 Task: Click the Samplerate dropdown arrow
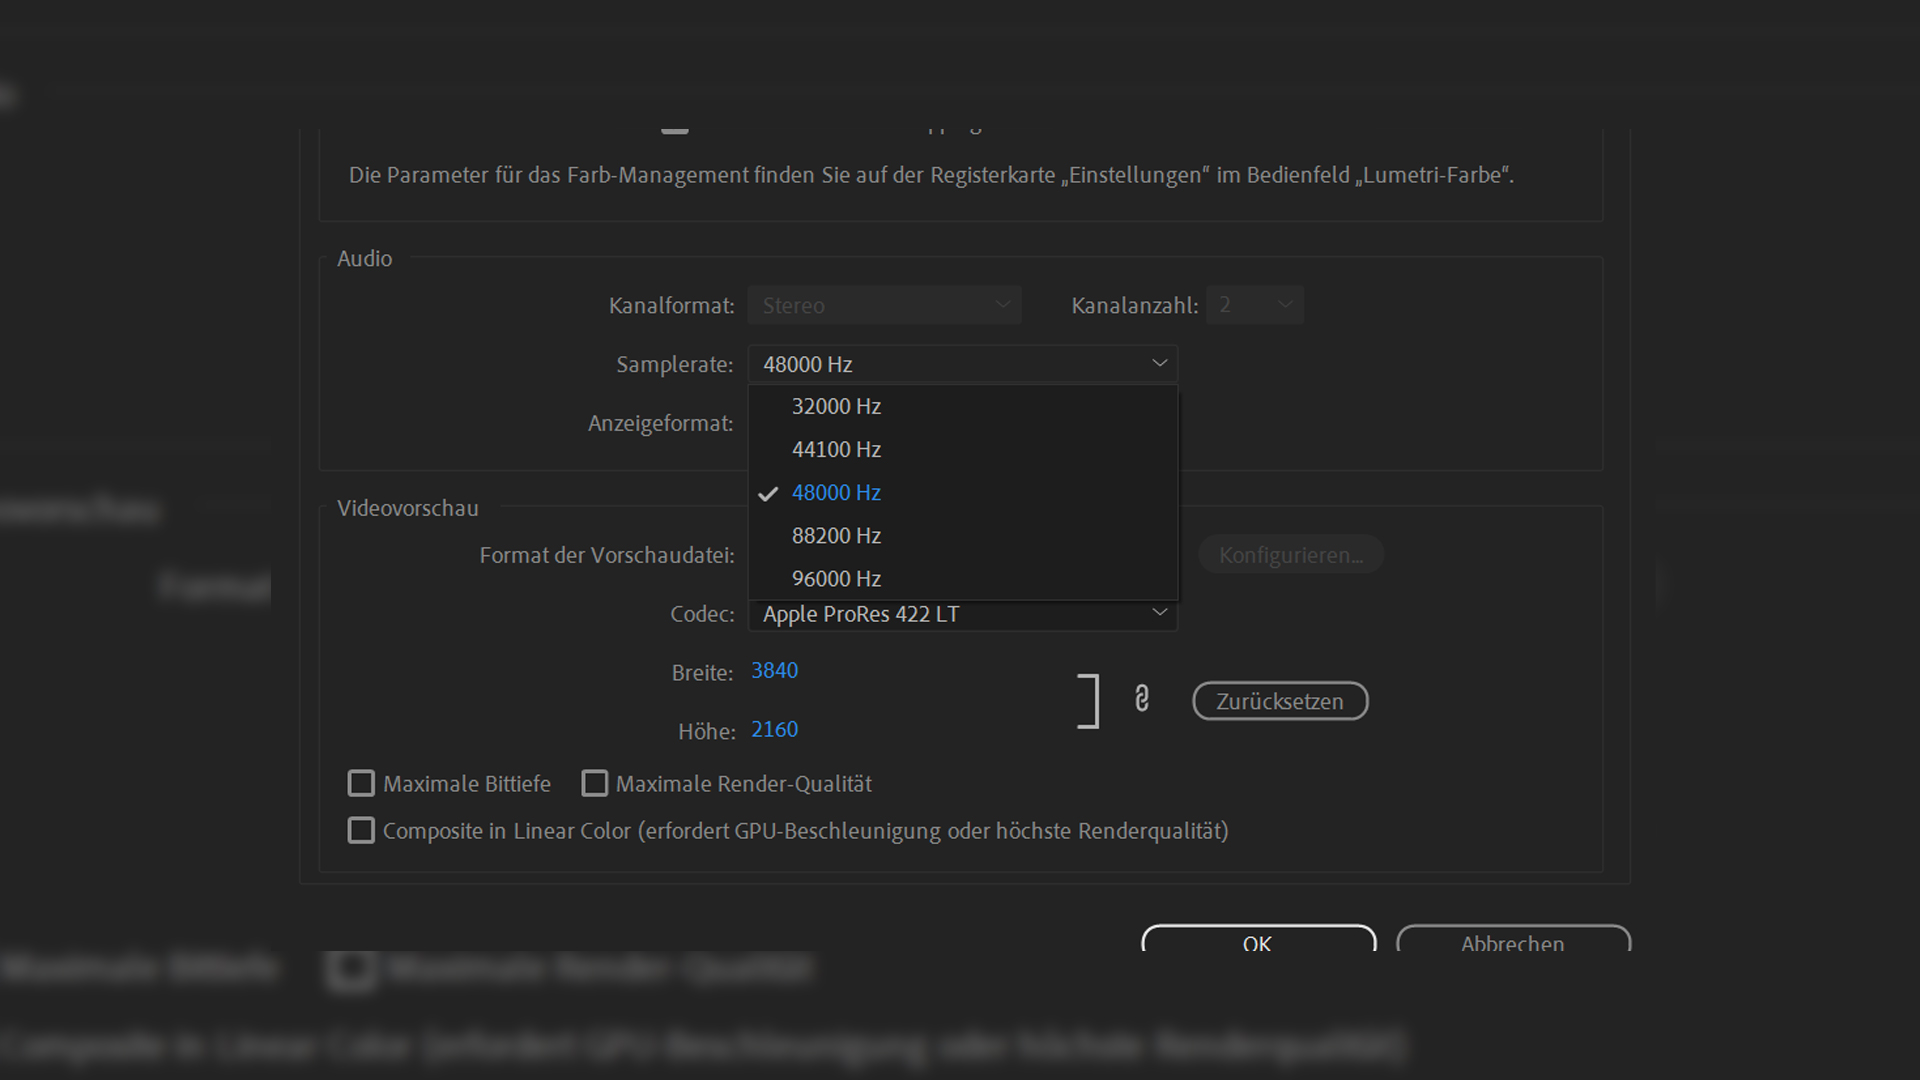pos(1159,364)
